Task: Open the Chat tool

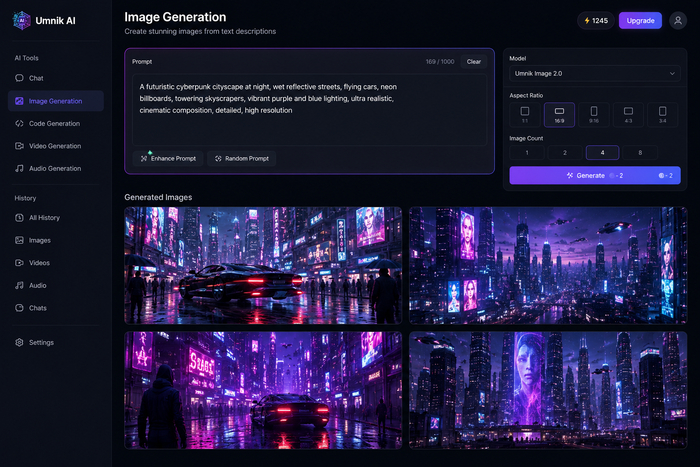Action: tap(56, 78)
